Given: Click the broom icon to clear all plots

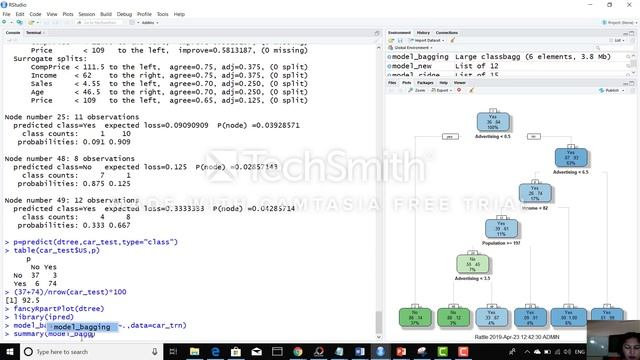Looking at the screenshot, I should pos(471,90).
